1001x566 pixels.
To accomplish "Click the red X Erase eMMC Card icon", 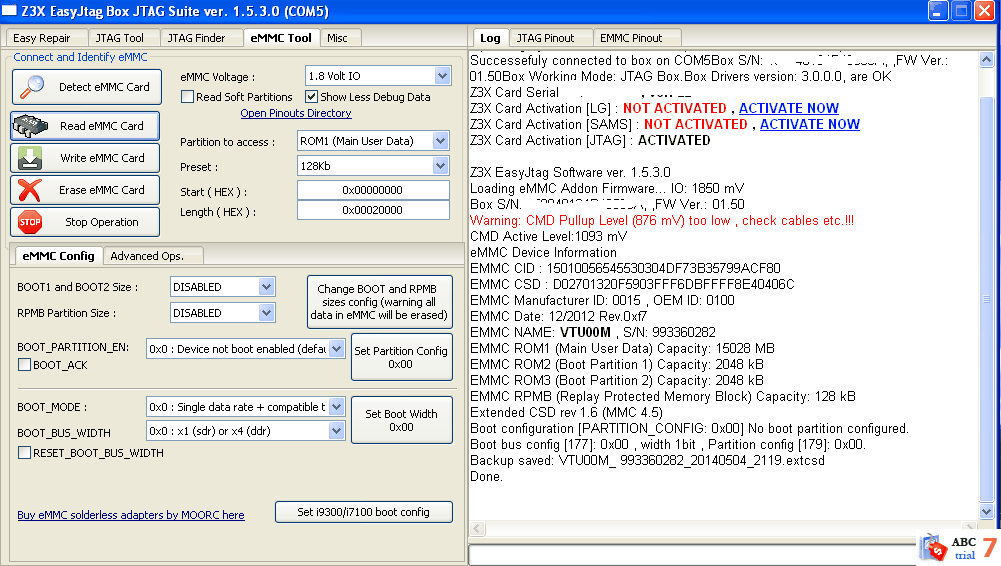I will point(30,190).
